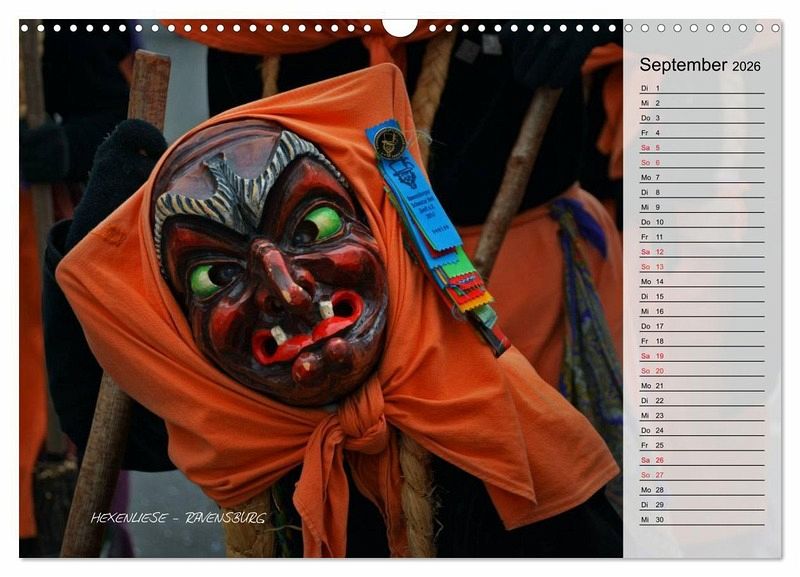The height and width of the screenshot is (577, 800).
Task: Select the row Sa 26
Action: coord(702,460)
